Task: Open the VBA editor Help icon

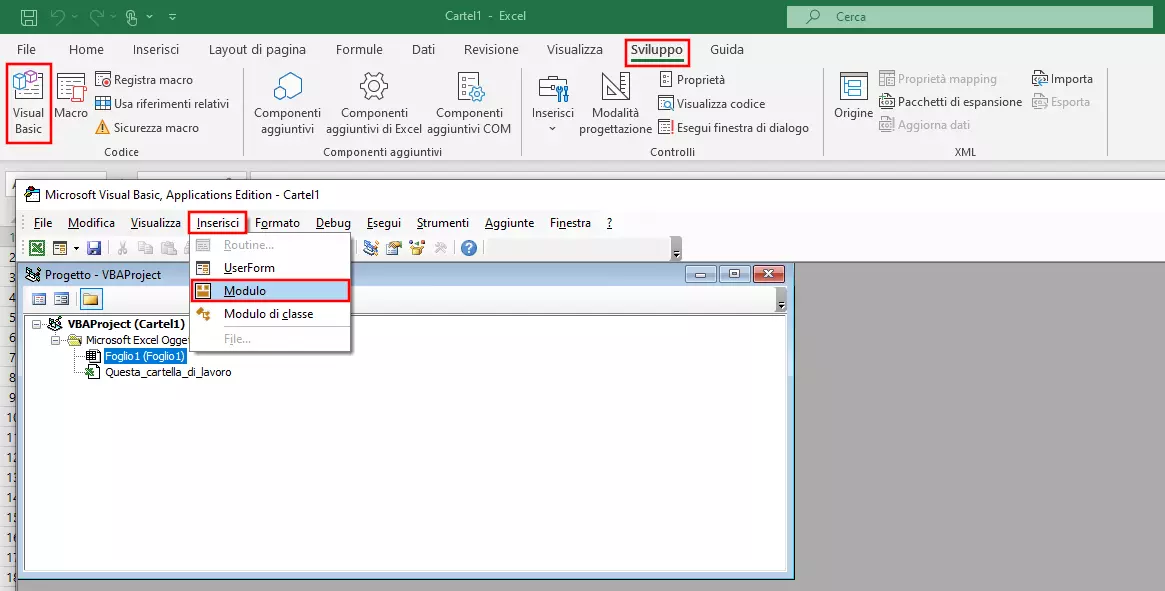Action: coord(468,247)
